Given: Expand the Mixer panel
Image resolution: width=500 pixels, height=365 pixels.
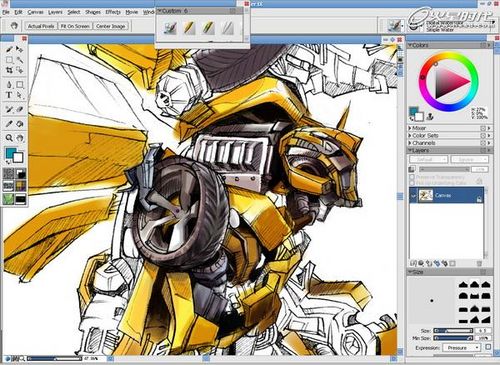Looking at the screenshot, I should click(410, 128).
